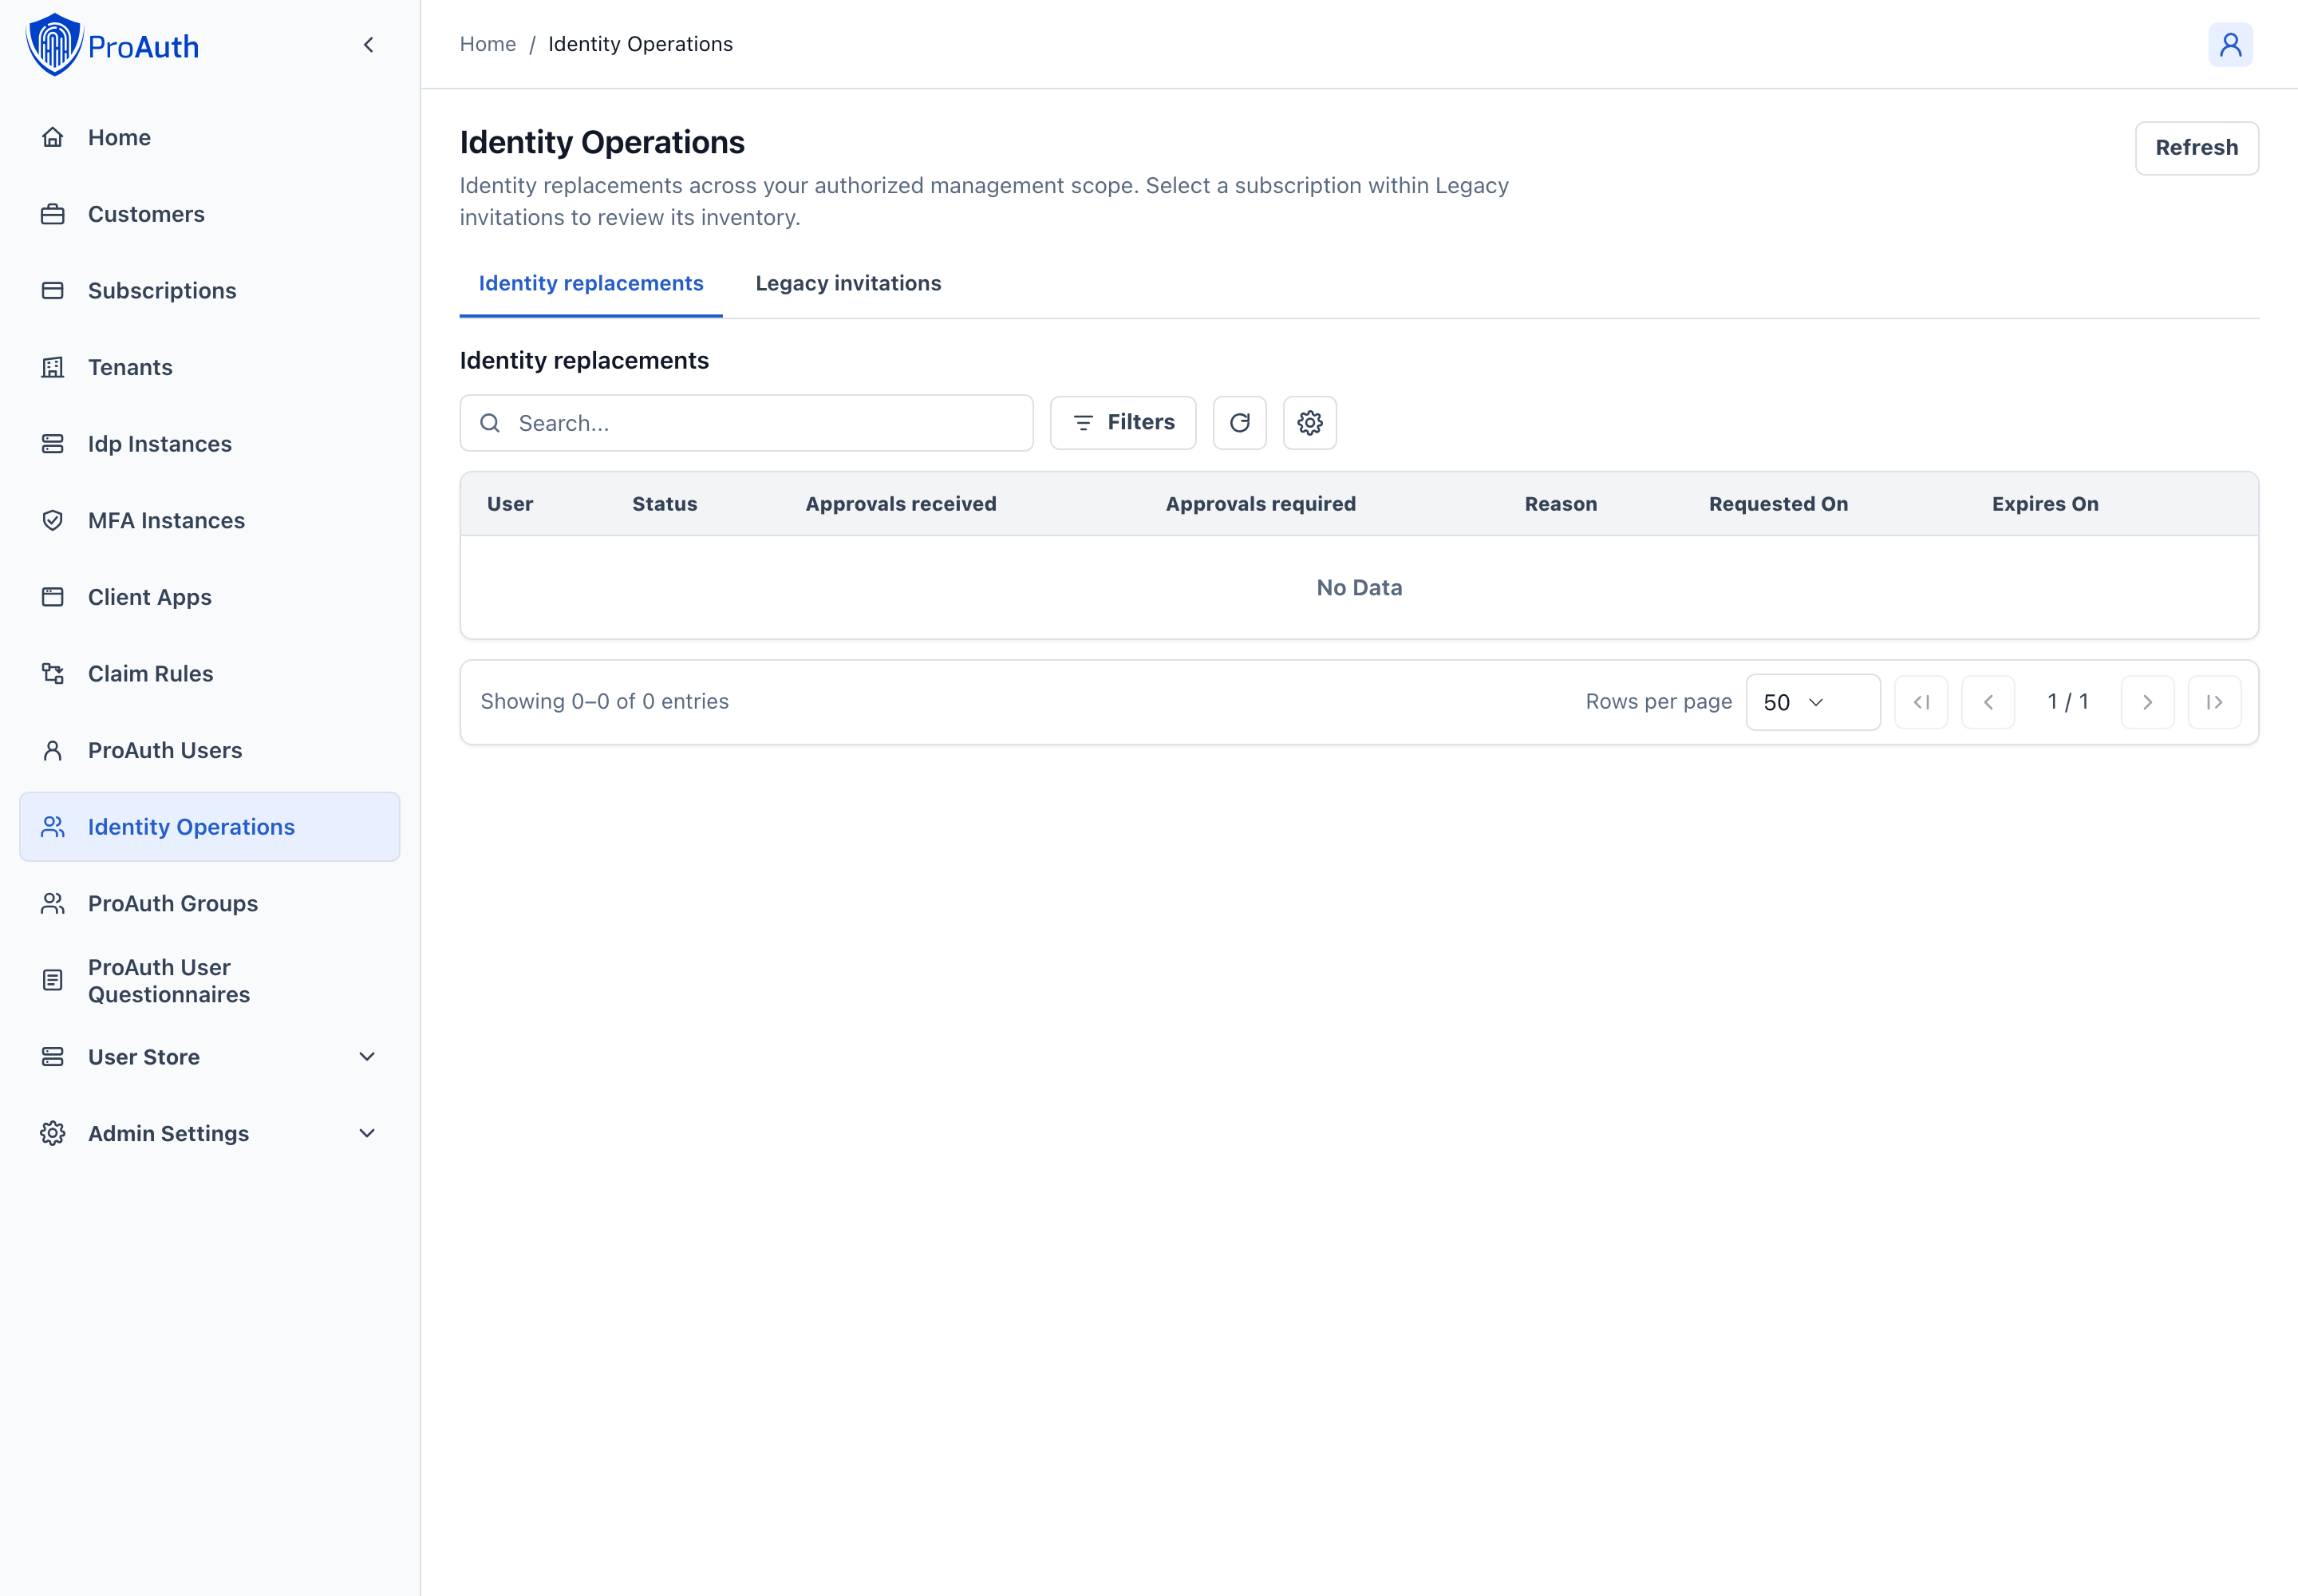Viewport: 2298px width, 1596px height.
Task: Open the Filters button
Action: [1122, 423]
